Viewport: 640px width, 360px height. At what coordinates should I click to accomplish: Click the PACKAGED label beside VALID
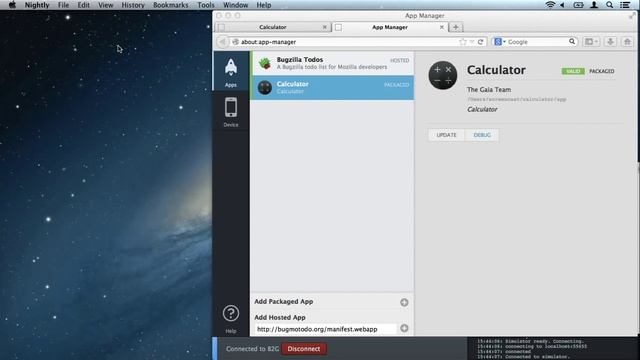coord(602,71)
